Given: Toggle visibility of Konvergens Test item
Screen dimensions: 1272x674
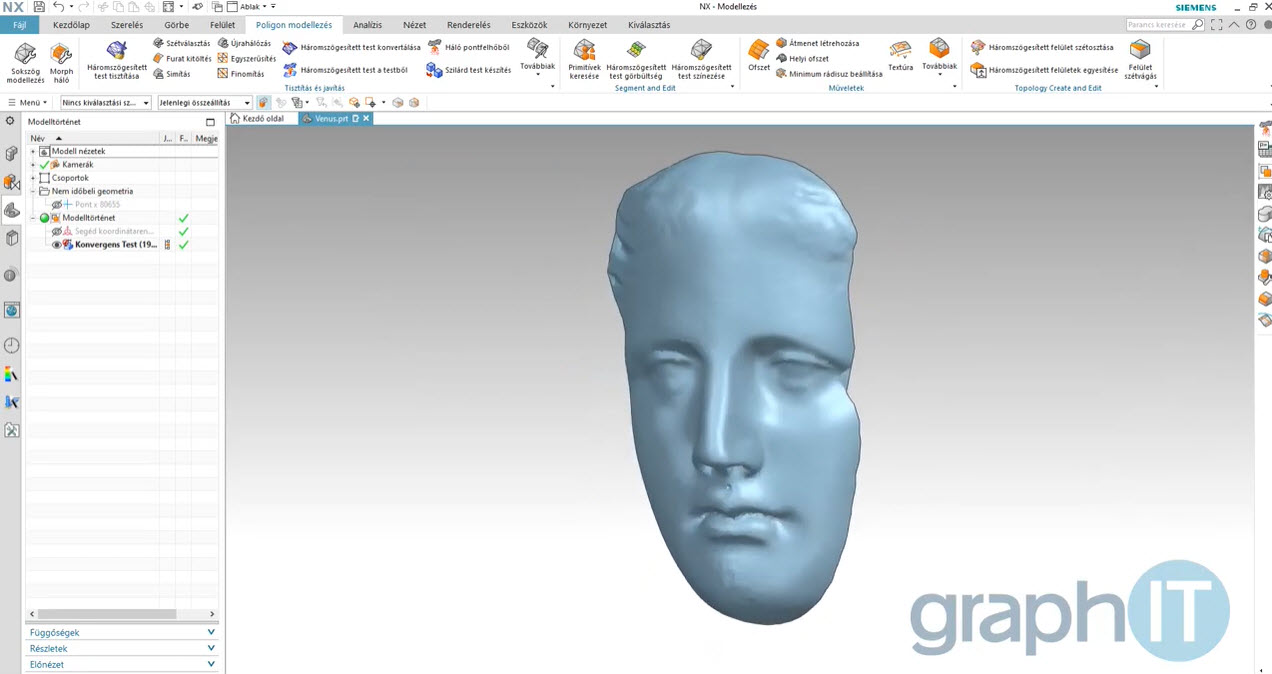Looking at the screenshot, I should coord(57,245).
